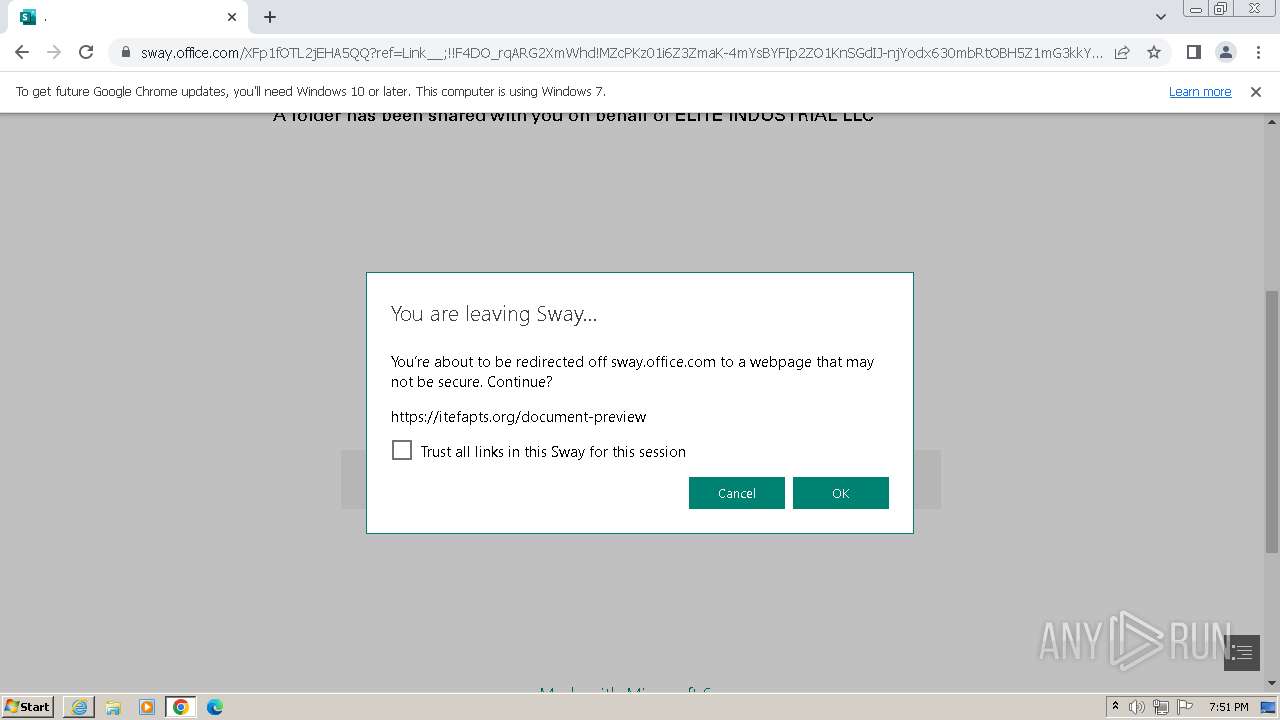Image resolution: width=1280 pixels, height=720 pixels.
Task: Open File Explorer from the taskbar
Action: [113, 707]
